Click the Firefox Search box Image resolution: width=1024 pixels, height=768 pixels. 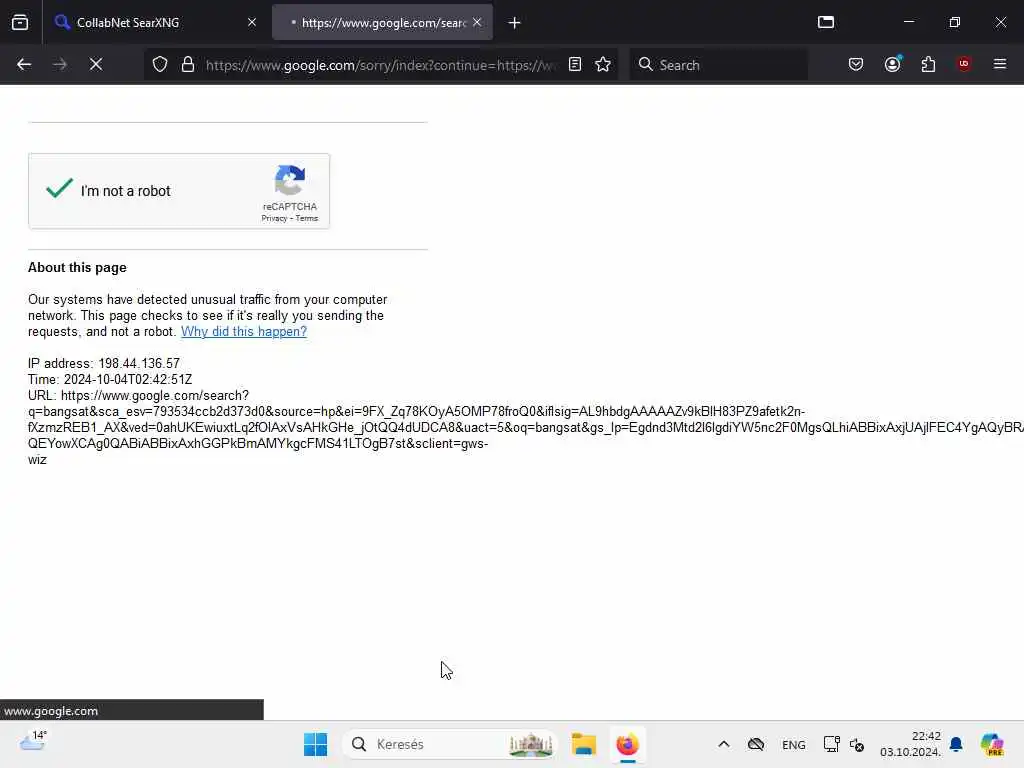pos(719,65)
